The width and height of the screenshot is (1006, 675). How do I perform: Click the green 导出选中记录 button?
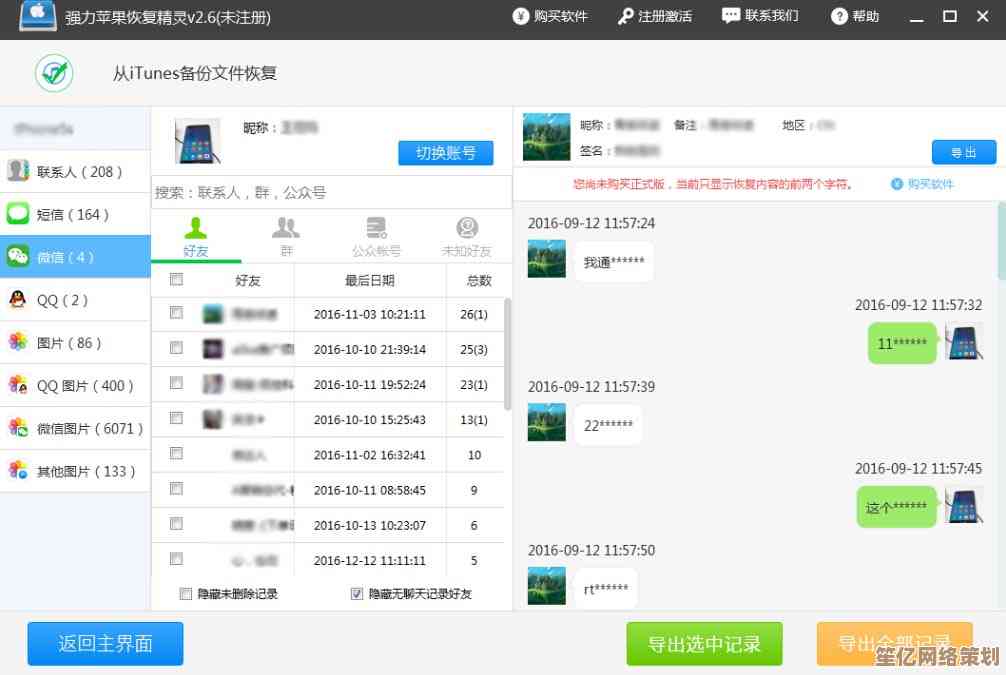click(704, 644)
